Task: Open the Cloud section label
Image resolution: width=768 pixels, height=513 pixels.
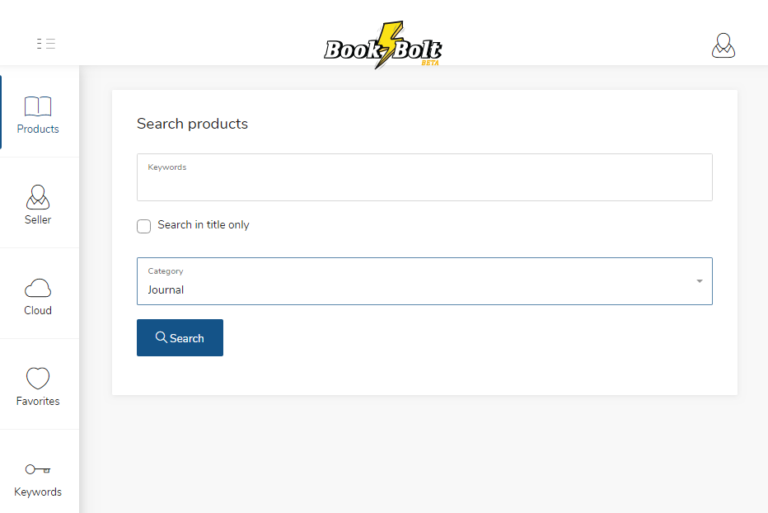Action: 38,311
